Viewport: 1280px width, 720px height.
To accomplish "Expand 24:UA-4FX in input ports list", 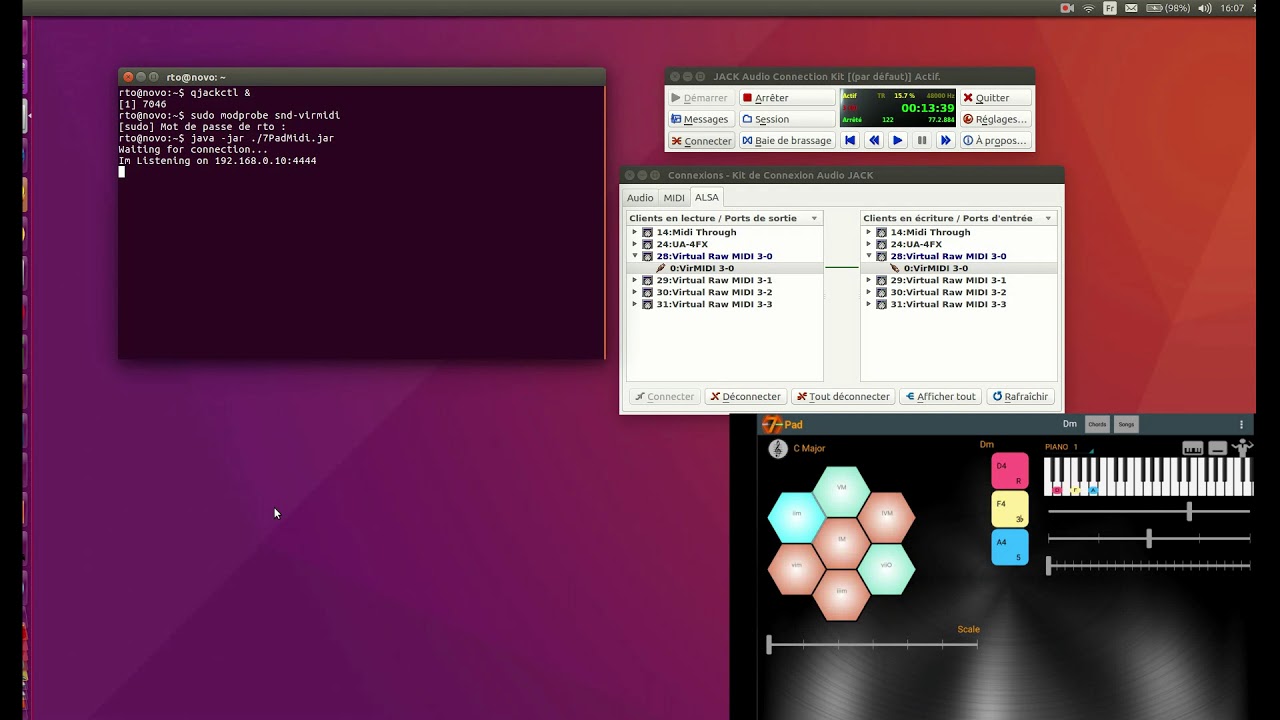I will tap(868, 244).
